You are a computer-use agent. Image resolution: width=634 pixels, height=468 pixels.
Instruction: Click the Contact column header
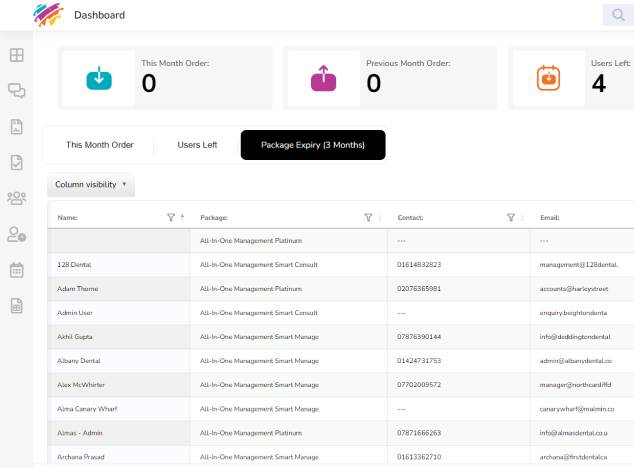410,218
